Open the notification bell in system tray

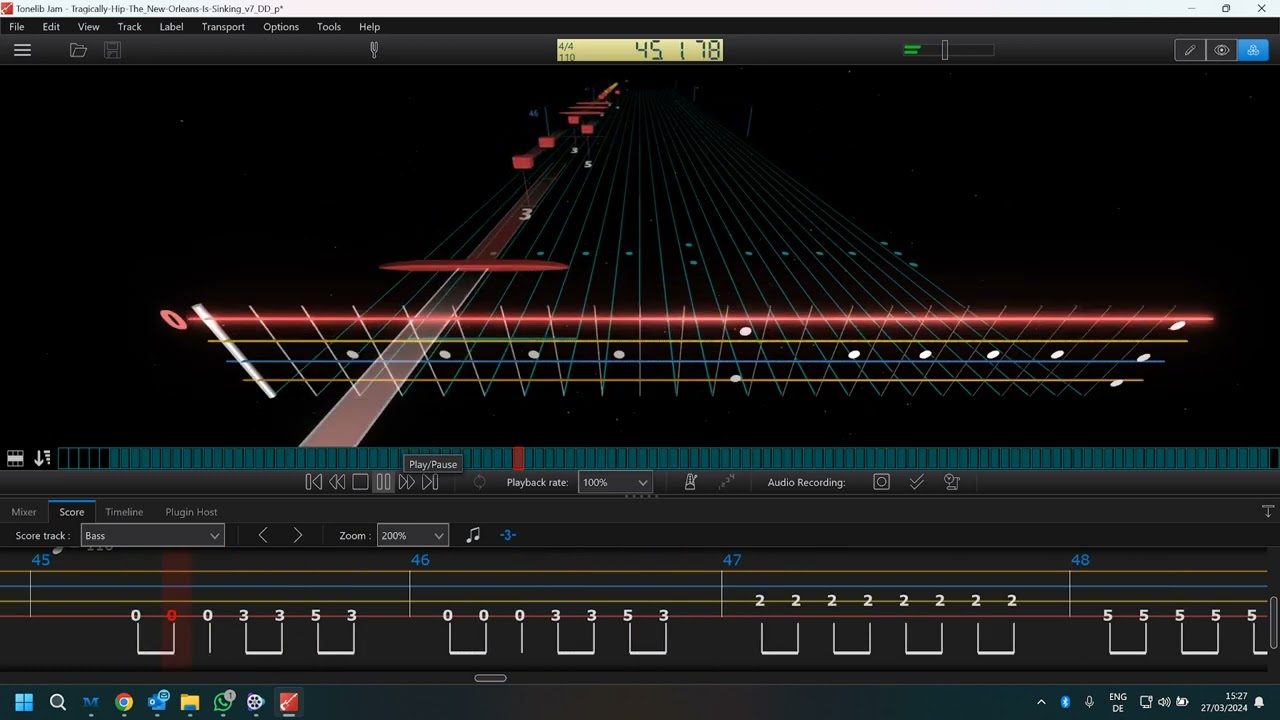coord(1259,702)
